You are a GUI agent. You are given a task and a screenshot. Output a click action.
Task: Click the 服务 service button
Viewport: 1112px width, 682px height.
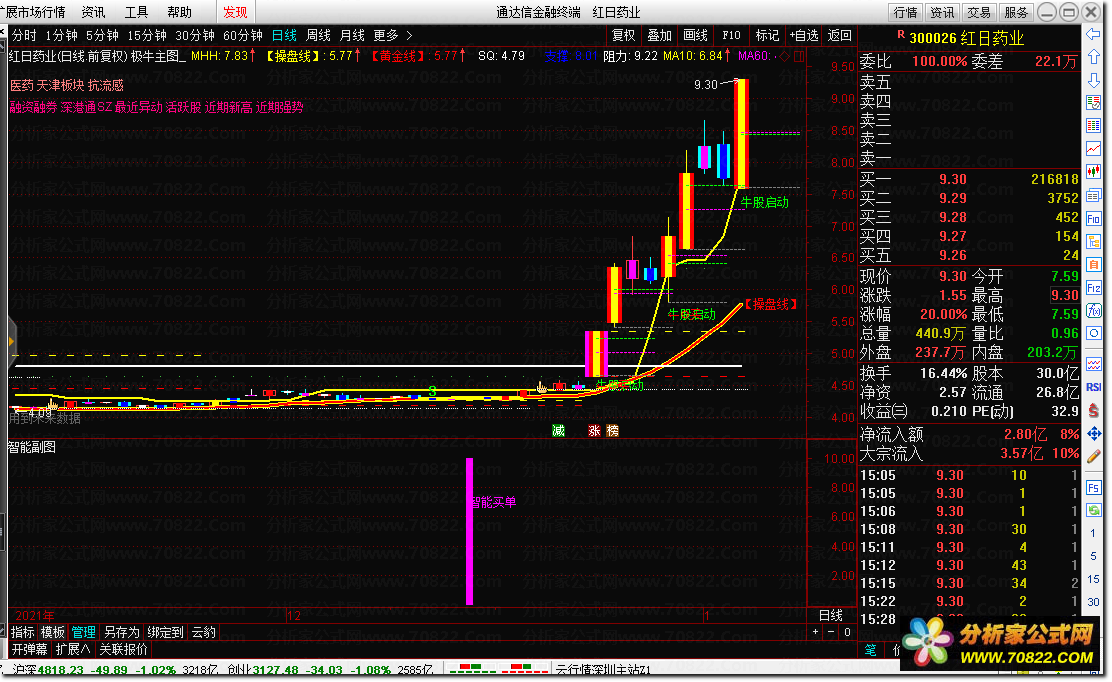pyautogui.click(x=1016, y=12)
